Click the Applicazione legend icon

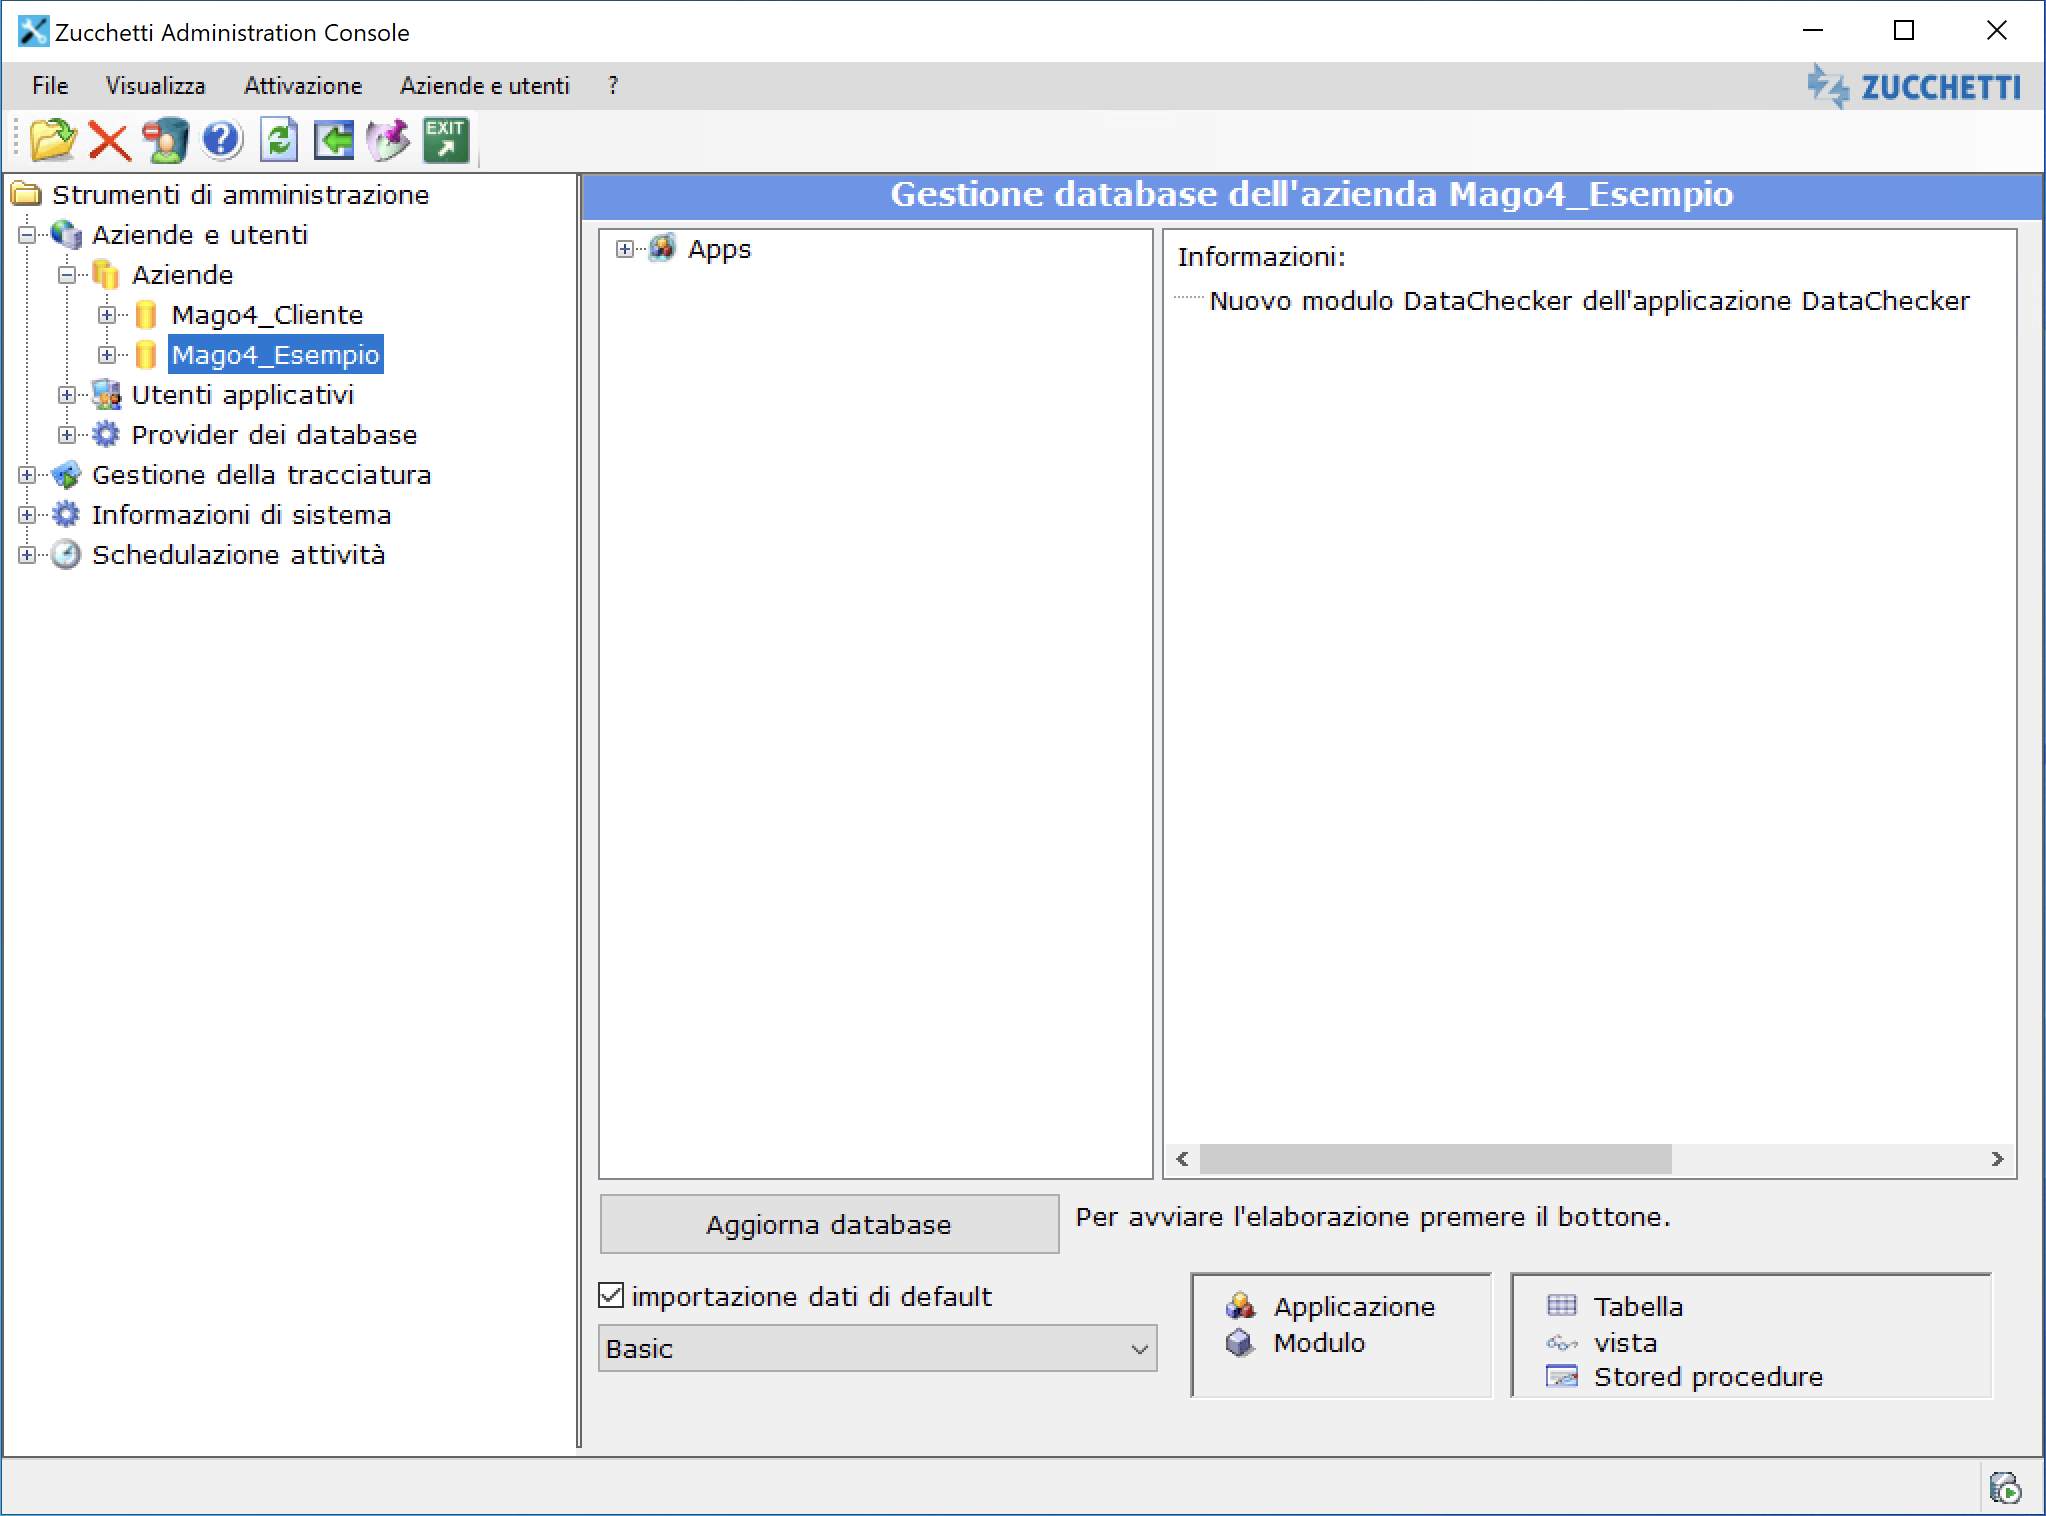(x=1240, y=1305)
